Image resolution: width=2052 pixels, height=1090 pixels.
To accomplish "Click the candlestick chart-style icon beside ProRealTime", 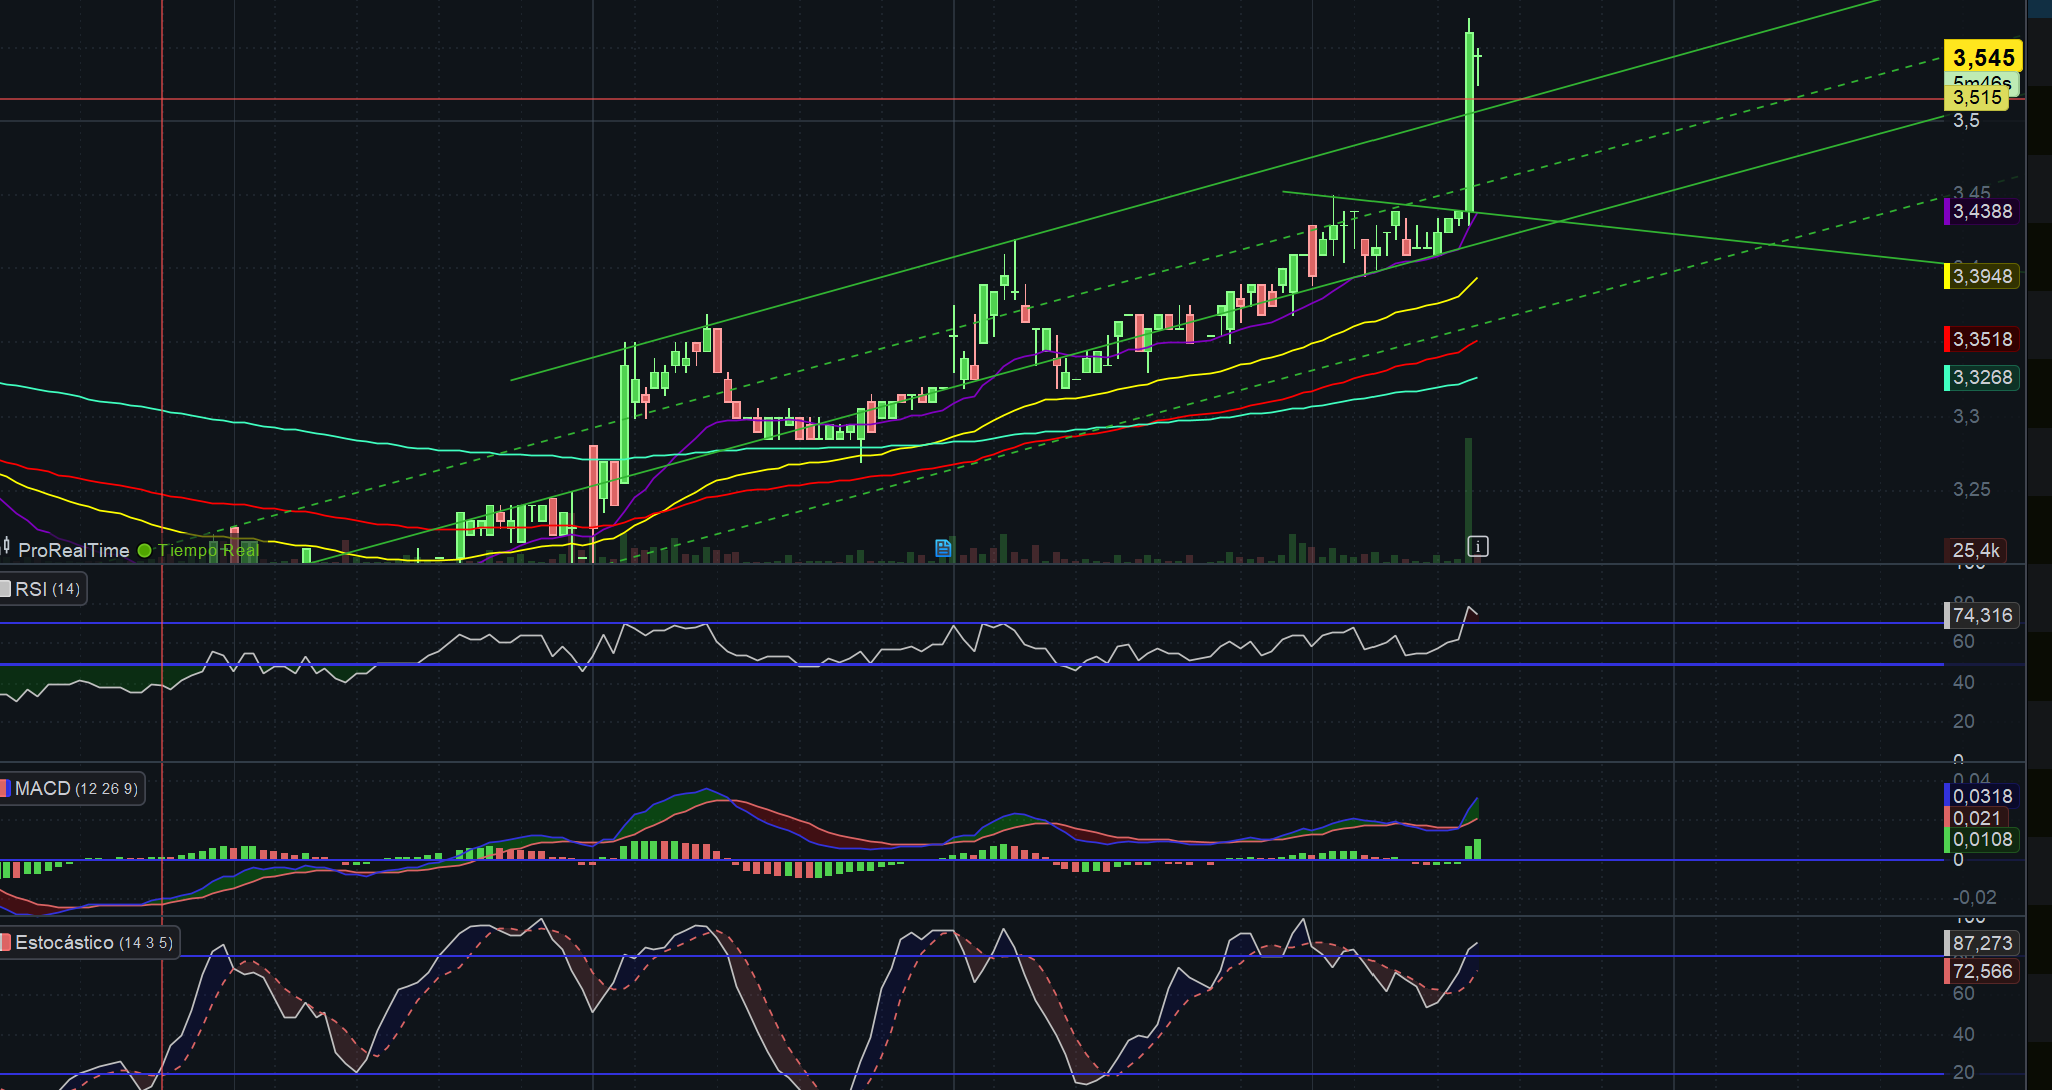I will [x=7, y=547].
